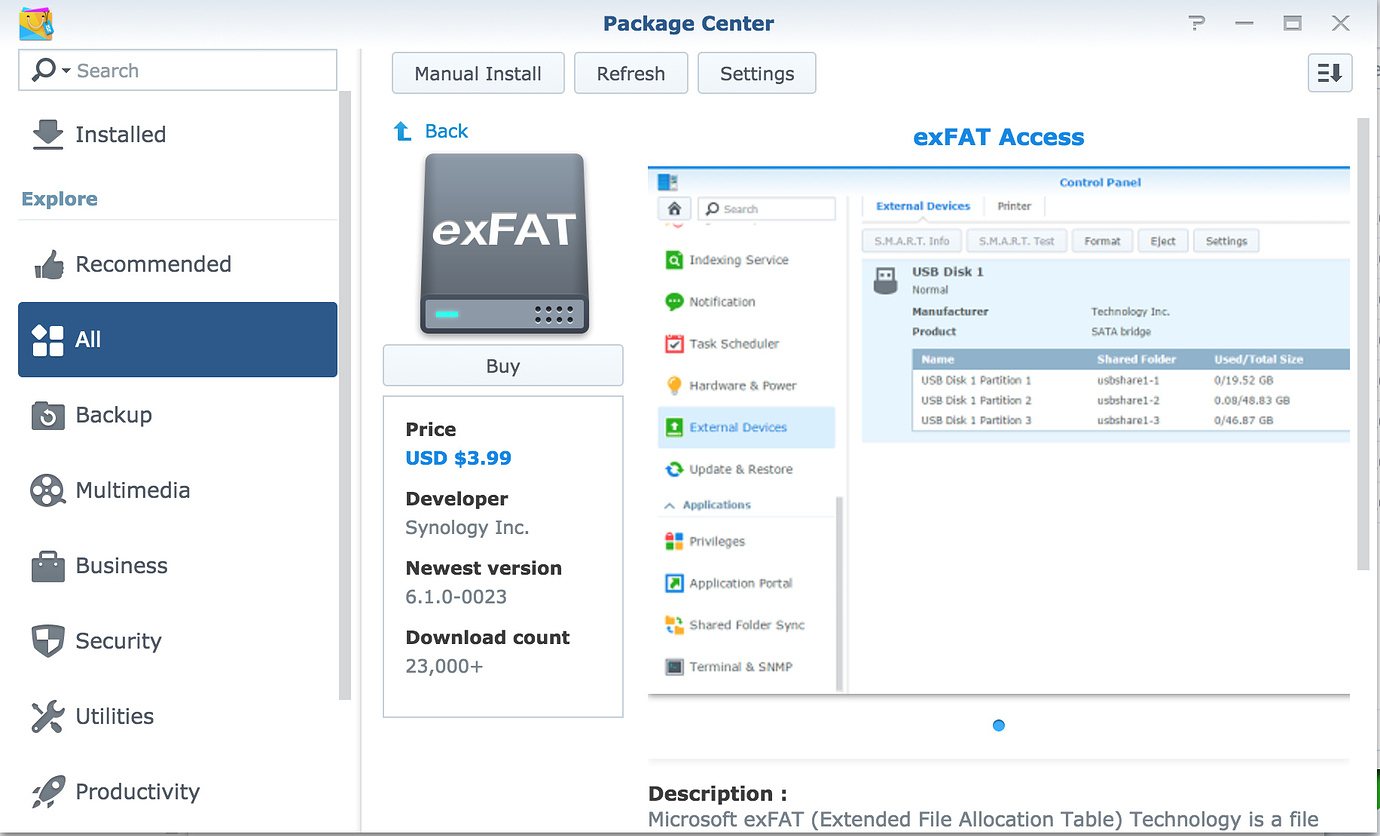Go Back to package list
Viewport: 1380px width, 836px height.
(431, 131)
